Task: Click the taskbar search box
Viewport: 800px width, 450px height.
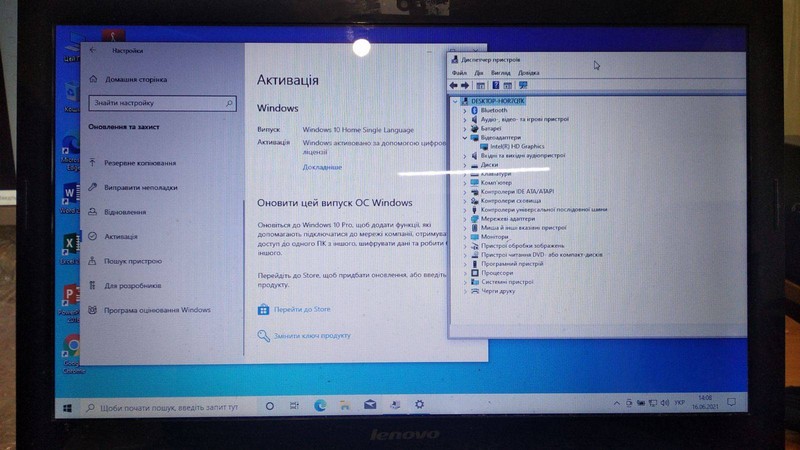Action: click(x=169, y=407)
